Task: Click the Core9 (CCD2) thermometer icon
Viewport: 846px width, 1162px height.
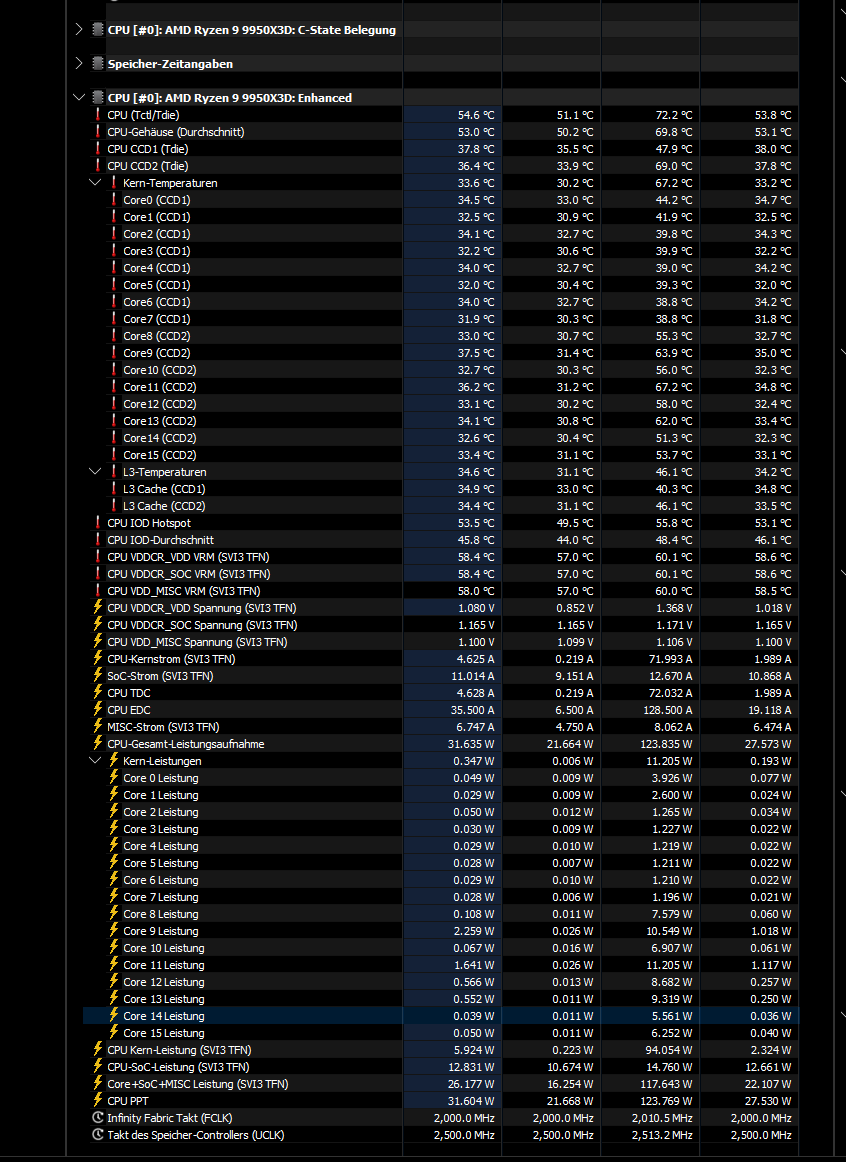Action: (113, 353)
